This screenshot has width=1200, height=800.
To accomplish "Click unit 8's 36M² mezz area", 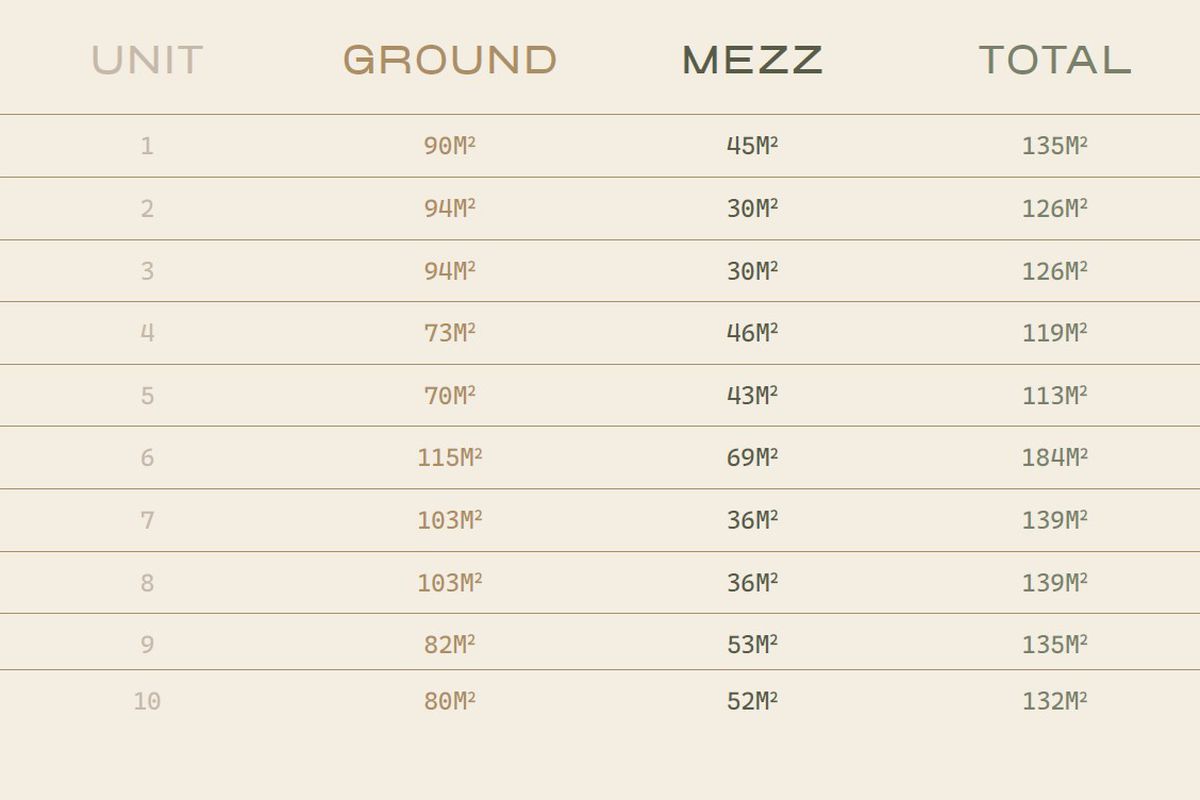I will (752, 582).
